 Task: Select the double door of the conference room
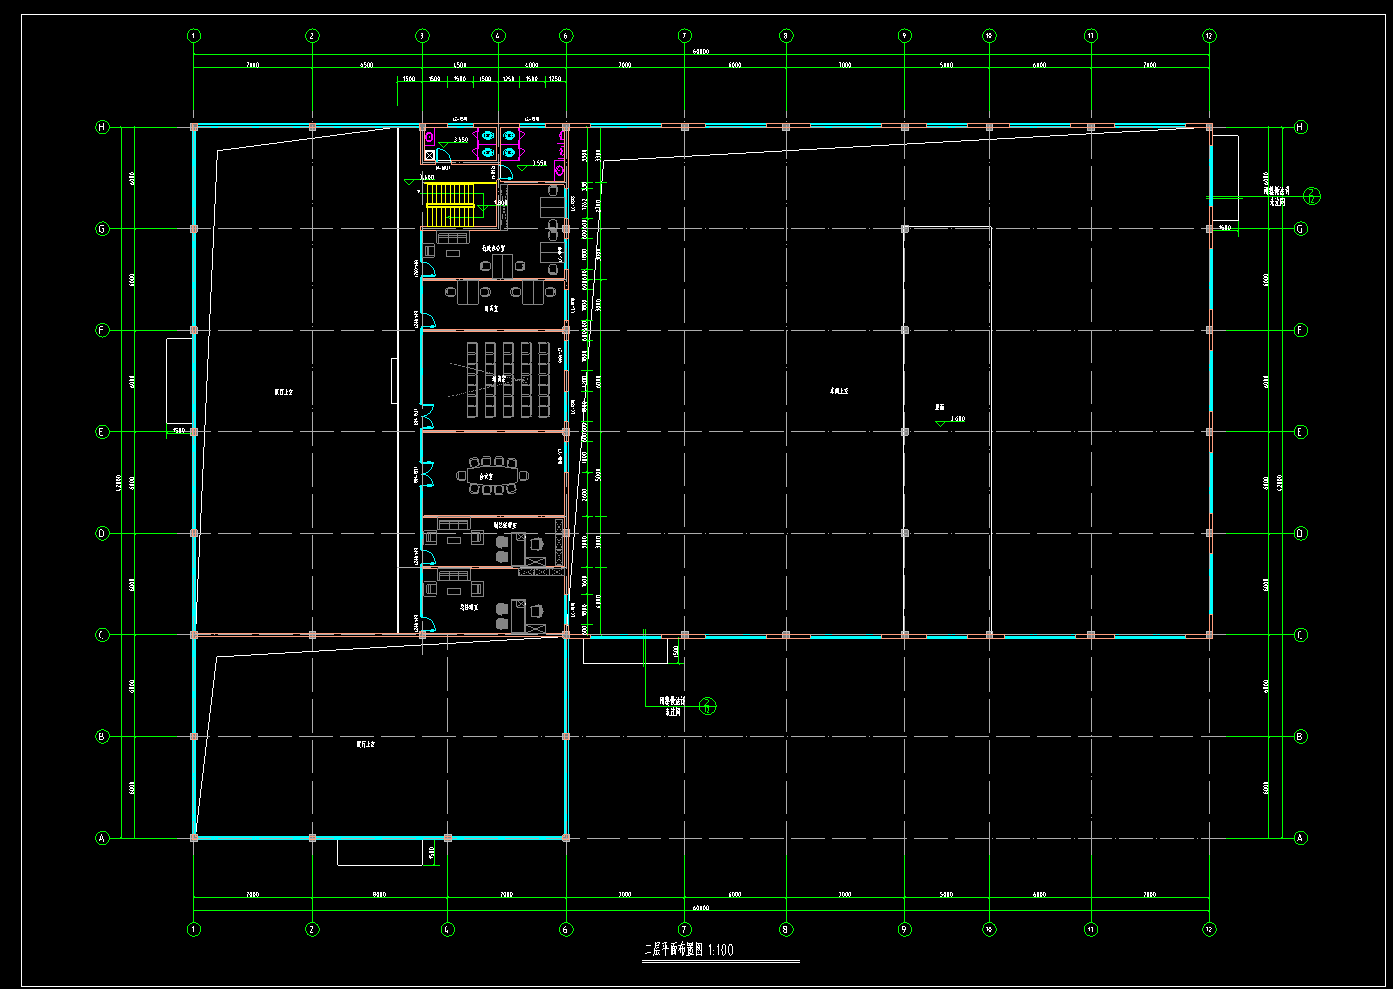tap(427, 474)
